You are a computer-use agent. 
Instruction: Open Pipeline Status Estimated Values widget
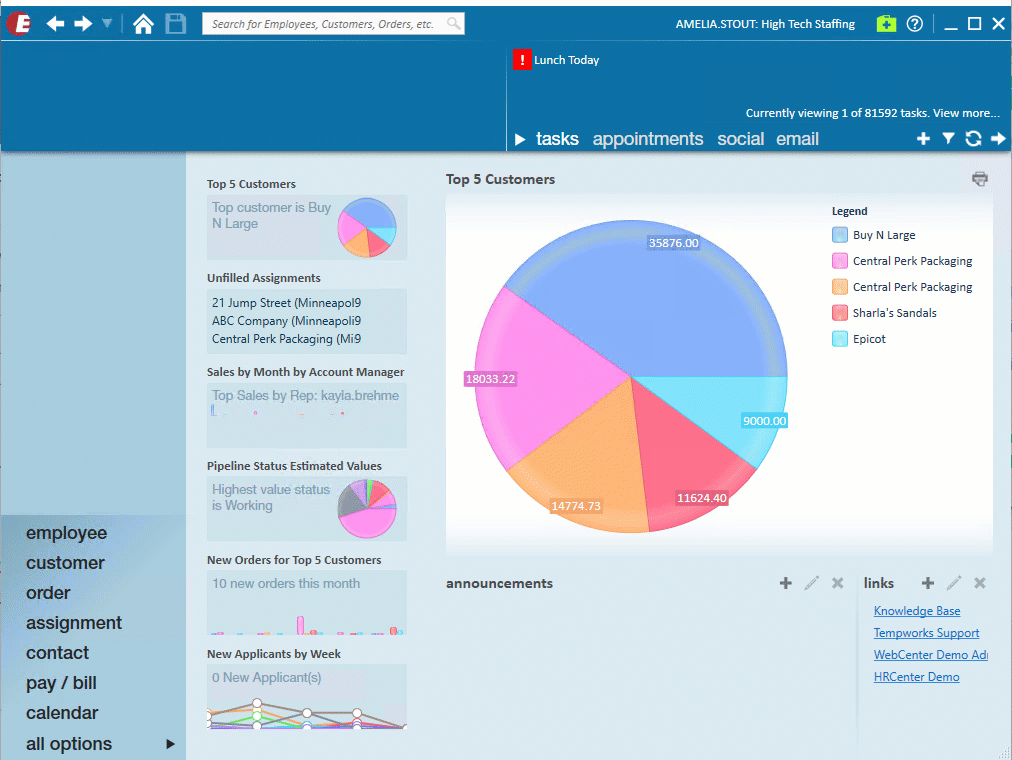(307, 509)
